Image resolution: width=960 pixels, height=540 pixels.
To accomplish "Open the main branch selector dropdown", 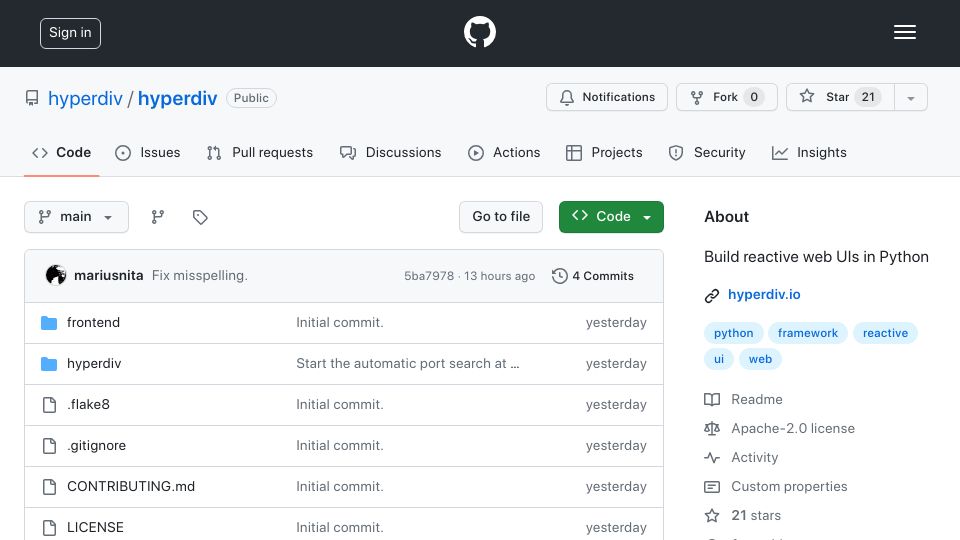I will [x=77, y=217].
